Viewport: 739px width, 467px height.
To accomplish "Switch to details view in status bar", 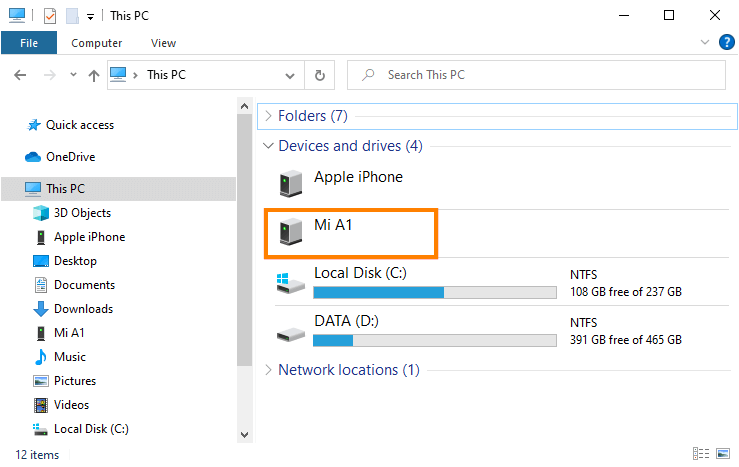I will [x=701, y=454].
